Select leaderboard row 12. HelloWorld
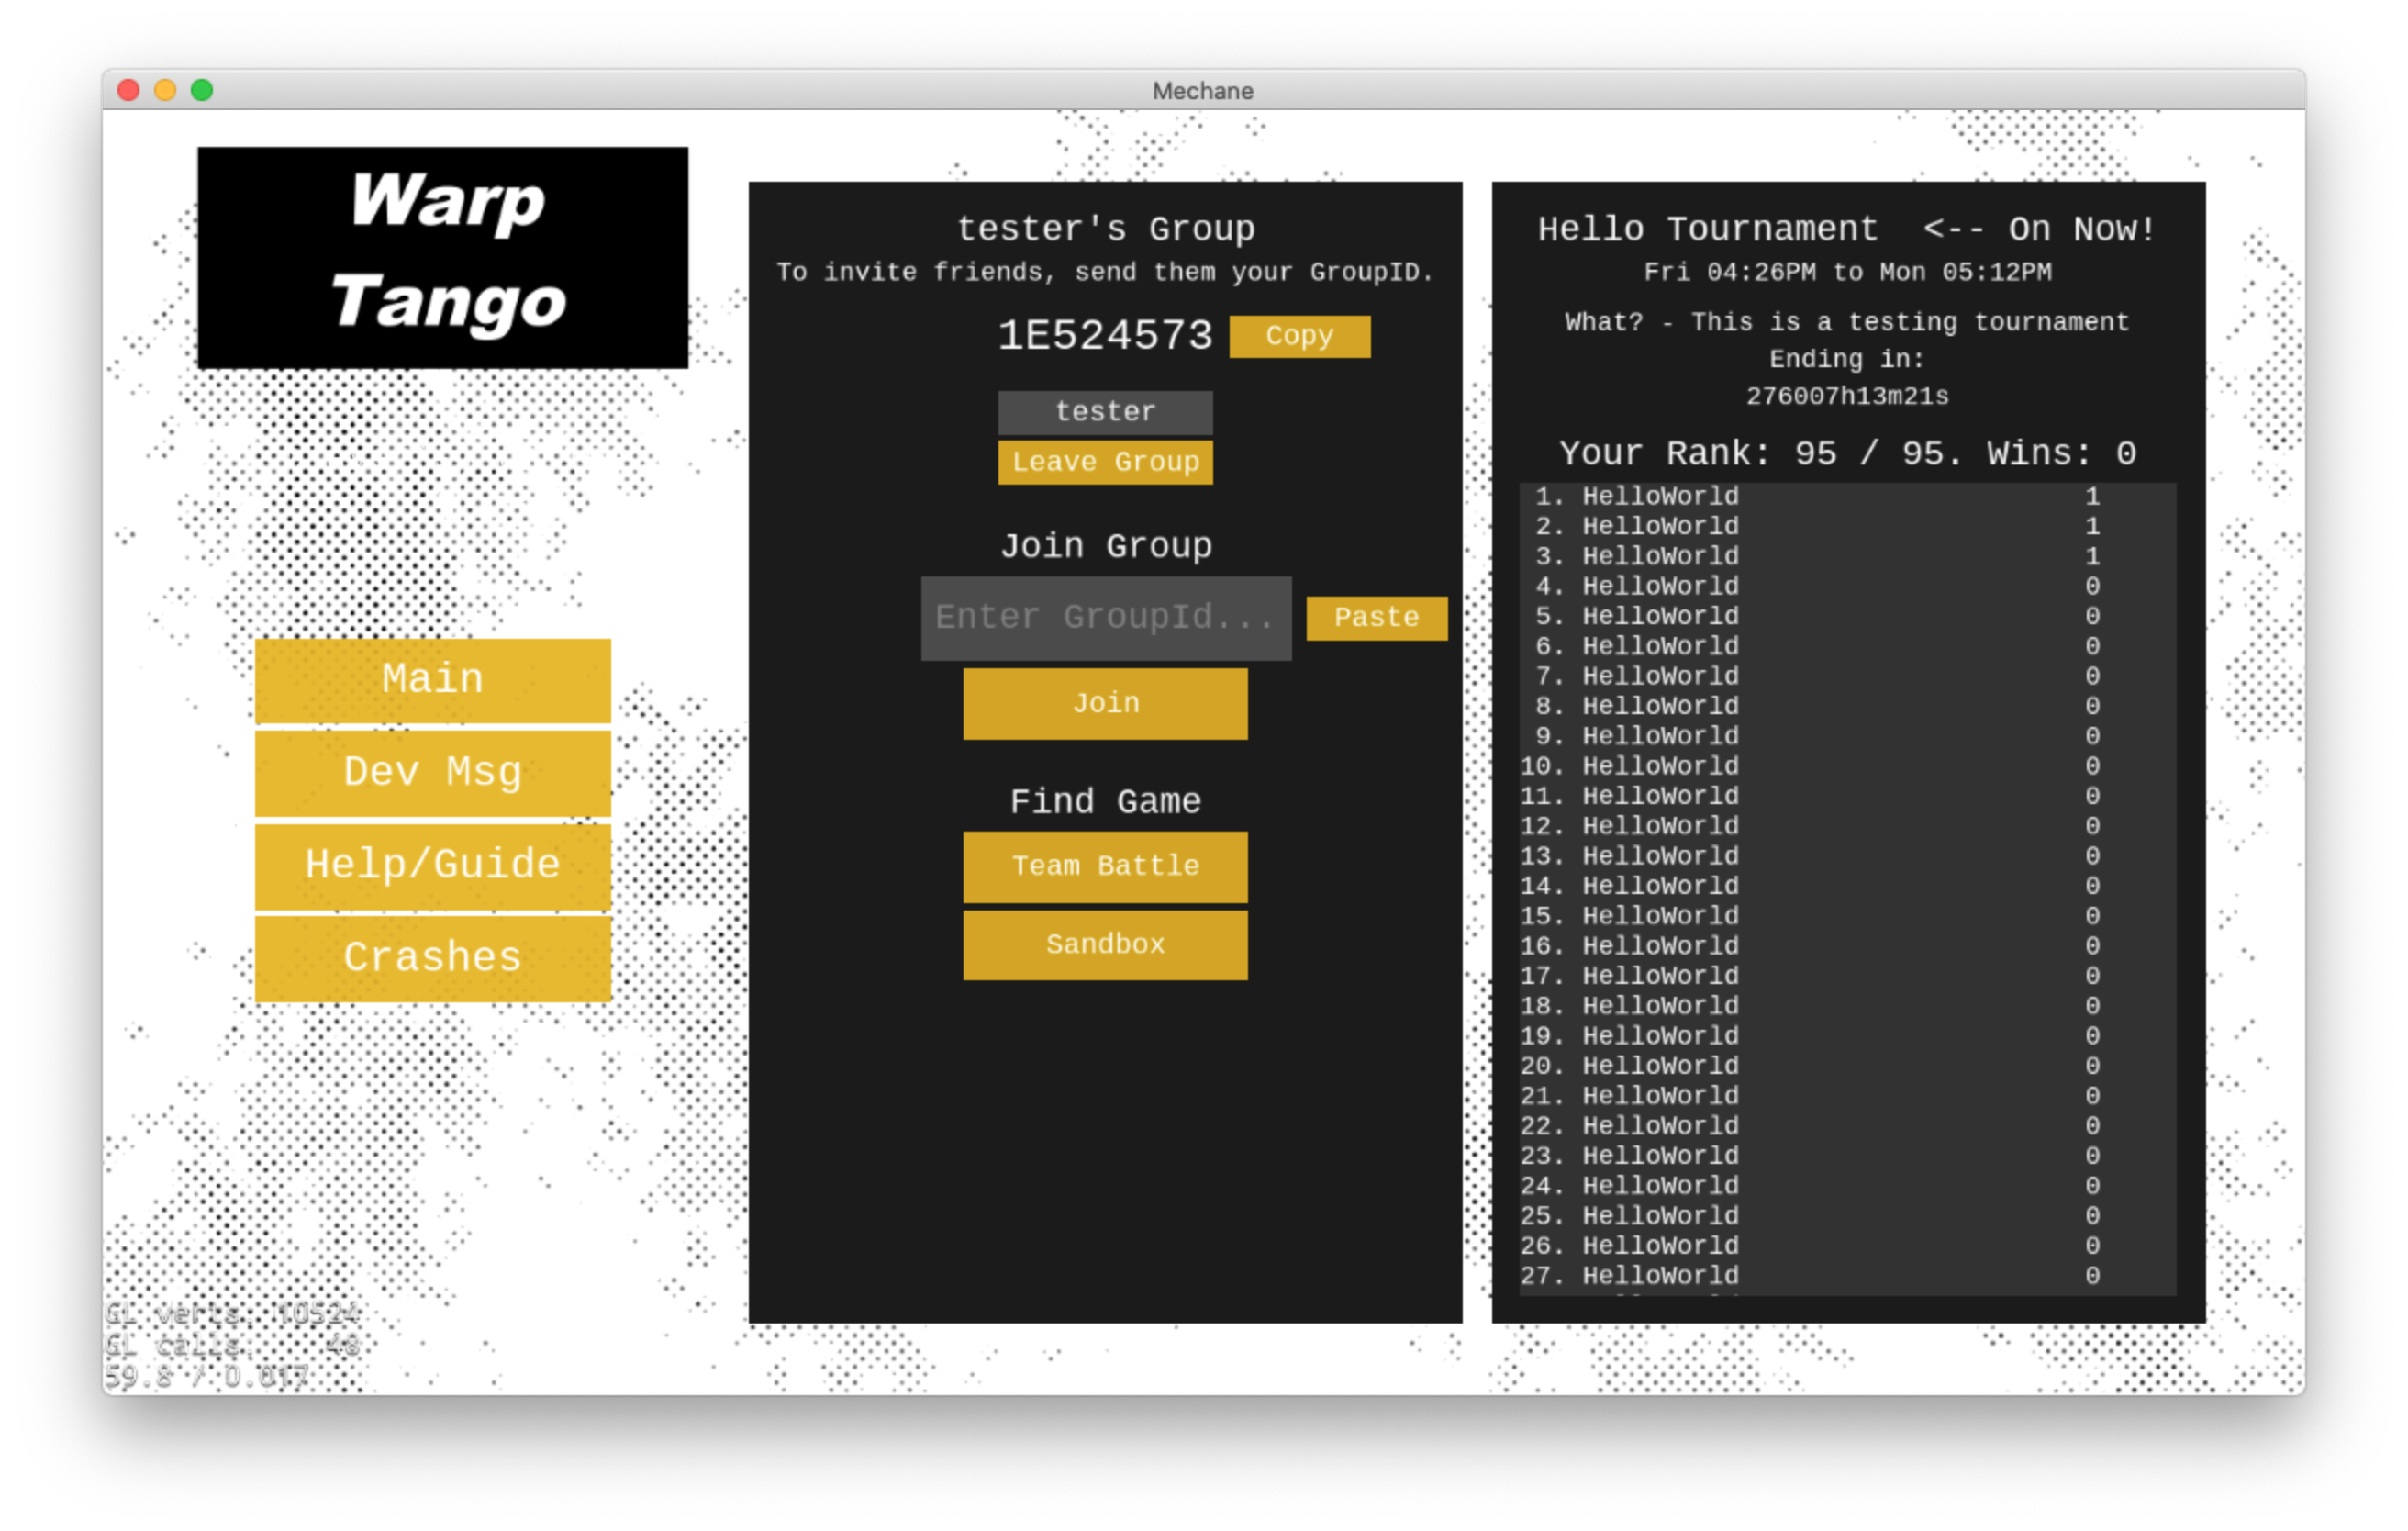The width and height of the screenshot is (2408, 1531). 1847,827
